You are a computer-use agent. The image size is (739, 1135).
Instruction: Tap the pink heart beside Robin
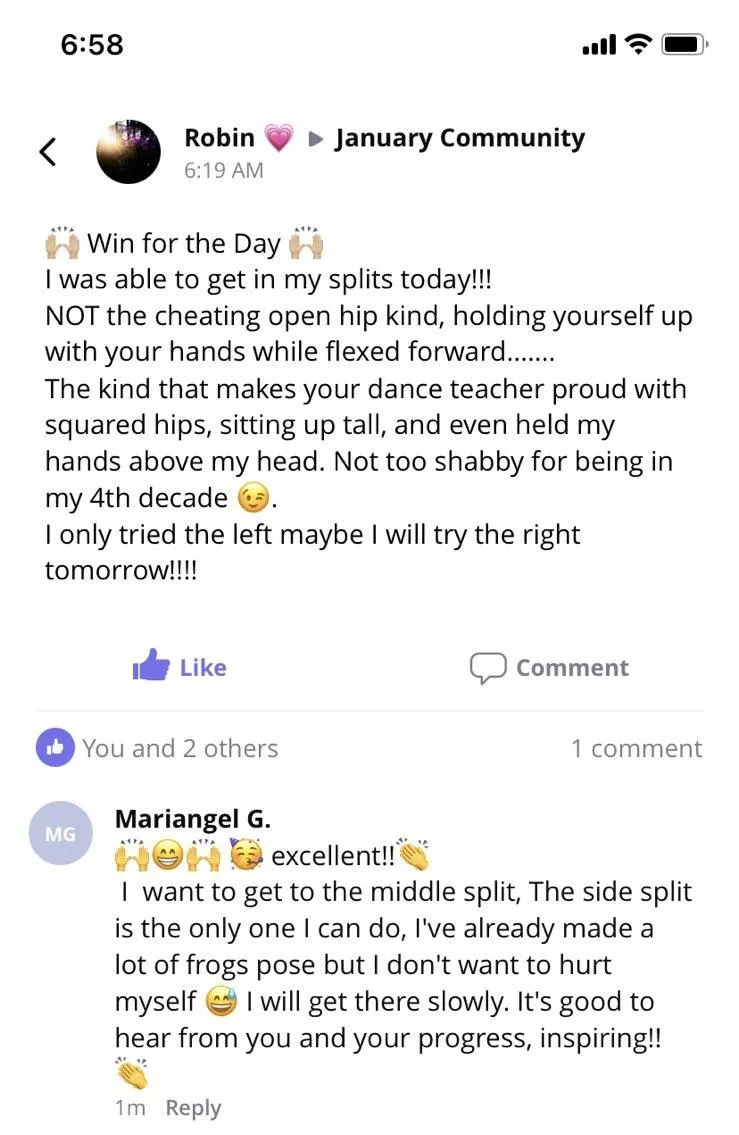279,138
